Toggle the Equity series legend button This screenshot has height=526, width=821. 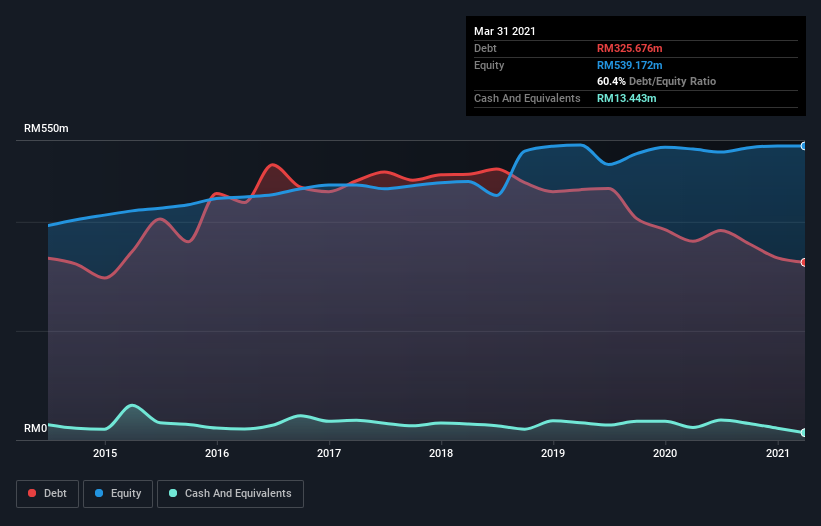[118, 494]
